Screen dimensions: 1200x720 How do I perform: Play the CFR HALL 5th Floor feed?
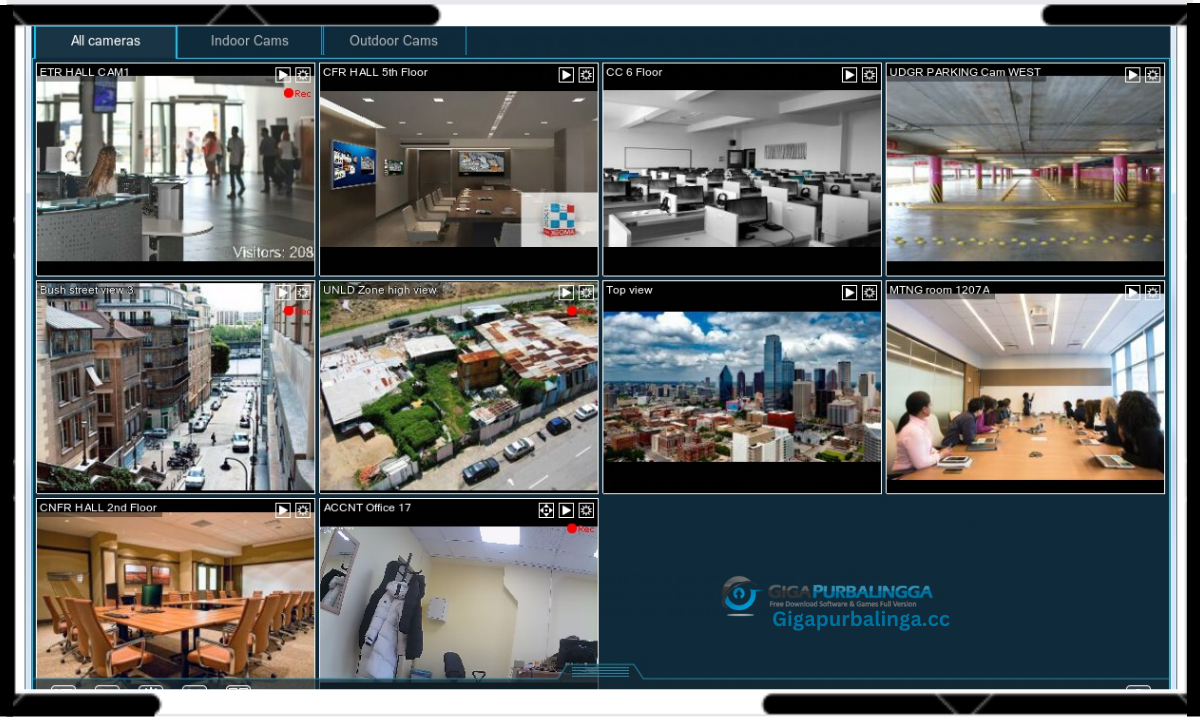[566, 75]
